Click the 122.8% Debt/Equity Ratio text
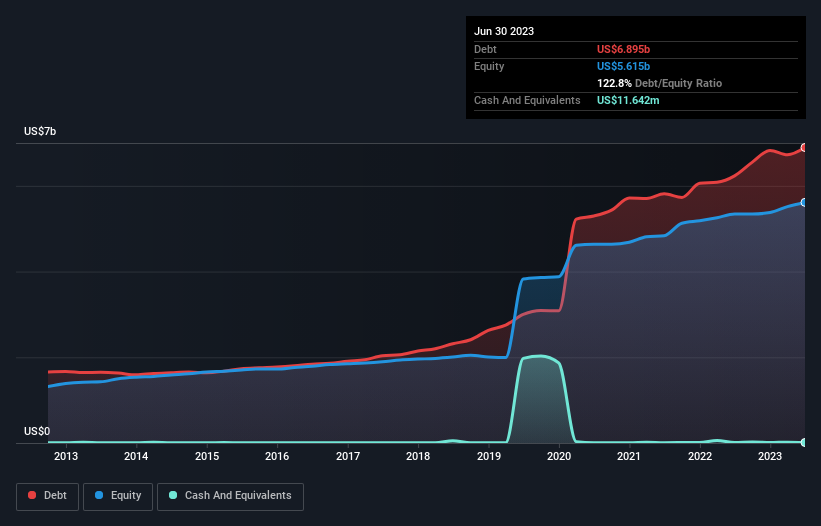 tap(659, 83)
